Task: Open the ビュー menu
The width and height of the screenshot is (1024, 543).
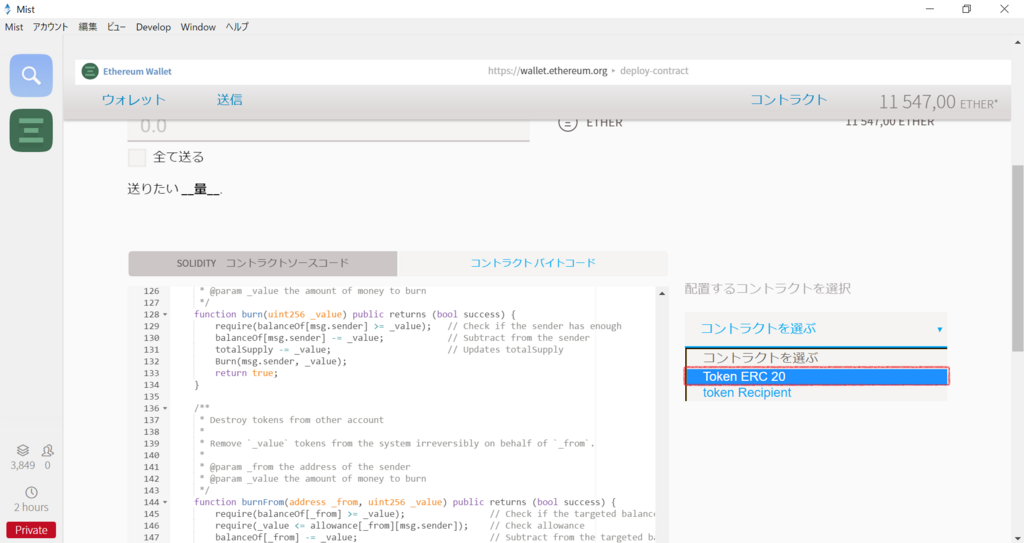Action: pos(116,27)
